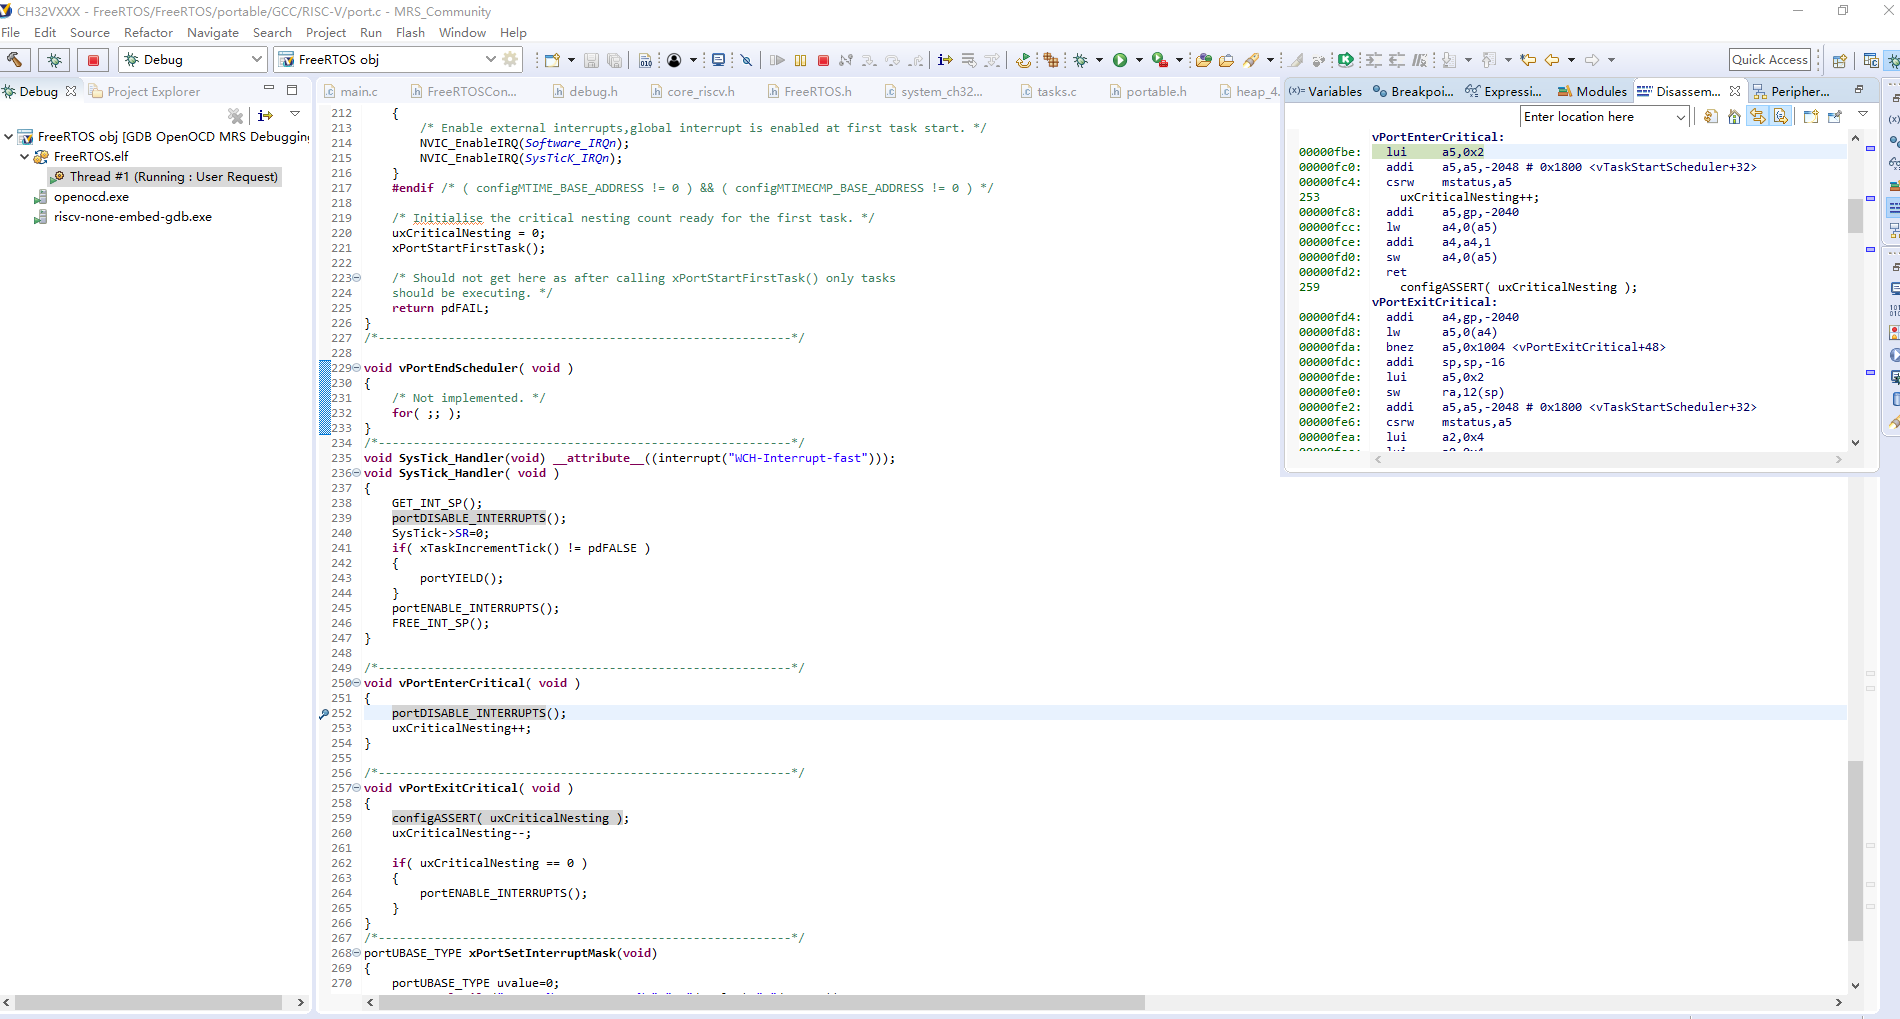This screenshot has width=1900, height=1019.
Task: Open the tasks.c editor tab
Action: point(1048,91)
